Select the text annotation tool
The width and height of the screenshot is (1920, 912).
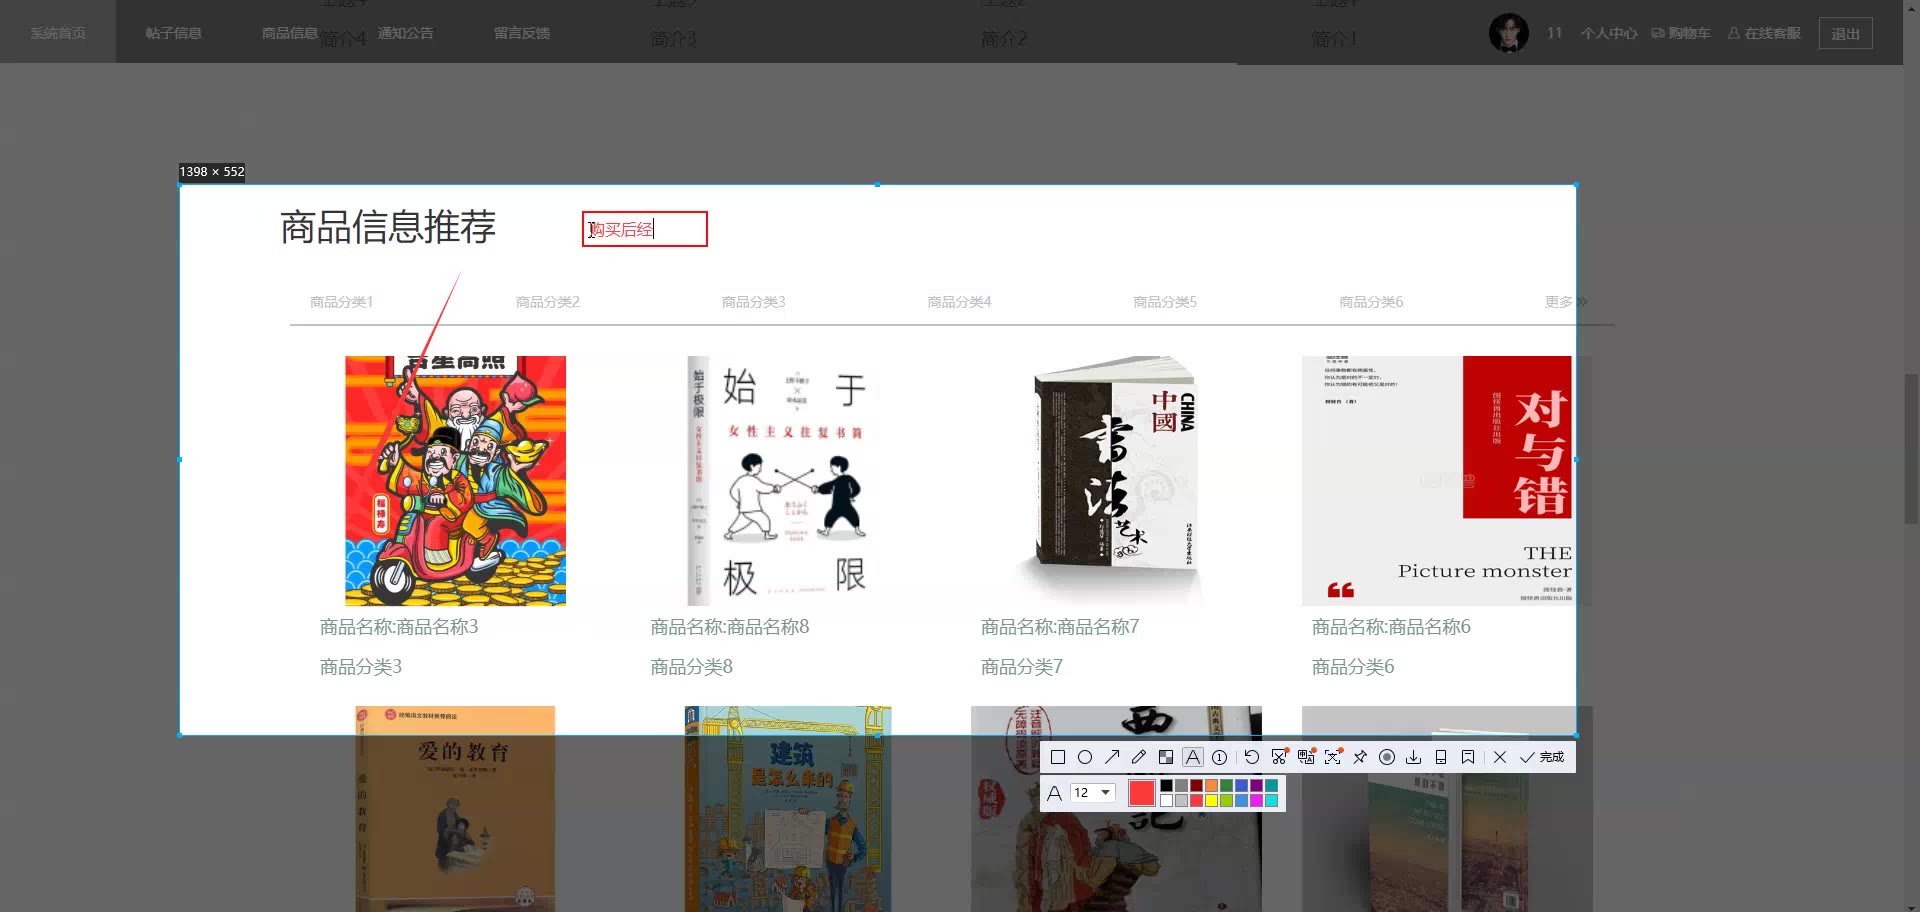tap(1193, 758)
